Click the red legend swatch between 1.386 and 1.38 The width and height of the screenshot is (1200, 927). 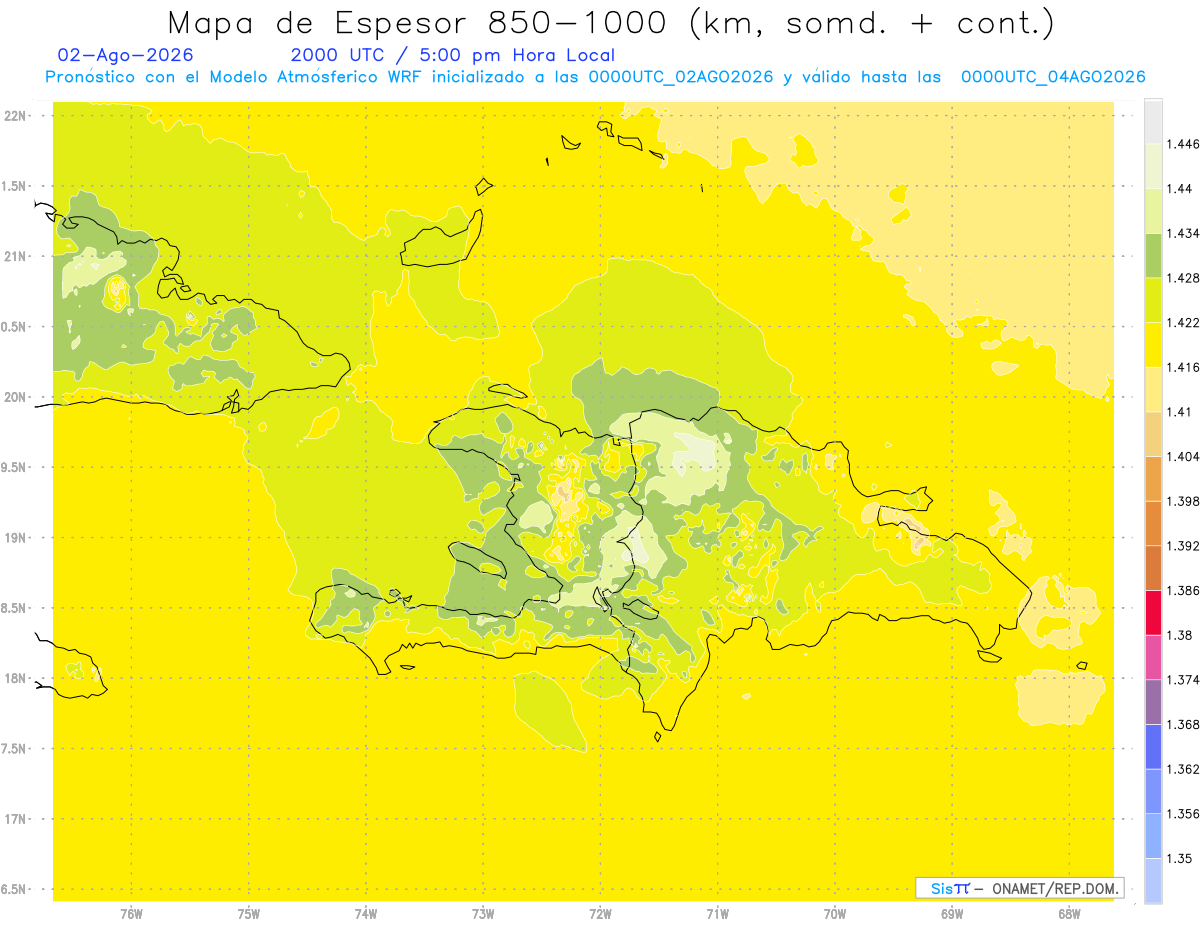(1153, 612)
